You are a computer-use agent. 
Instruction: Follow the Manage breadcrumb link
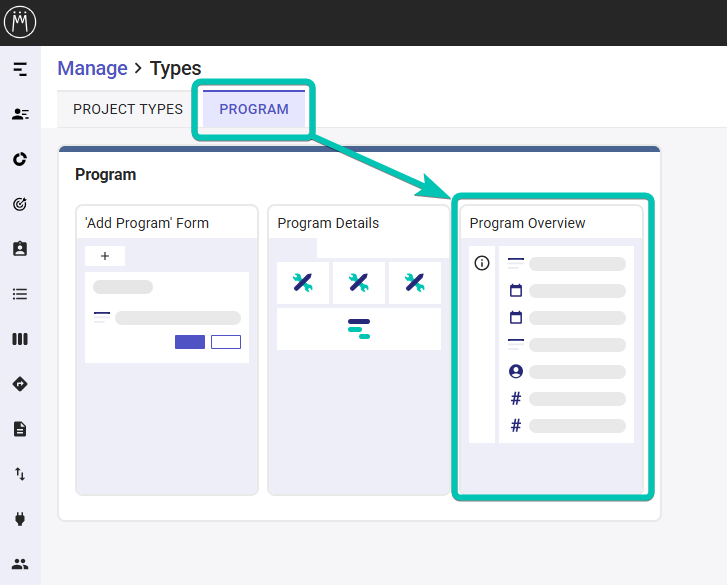[x=92, y=68]
